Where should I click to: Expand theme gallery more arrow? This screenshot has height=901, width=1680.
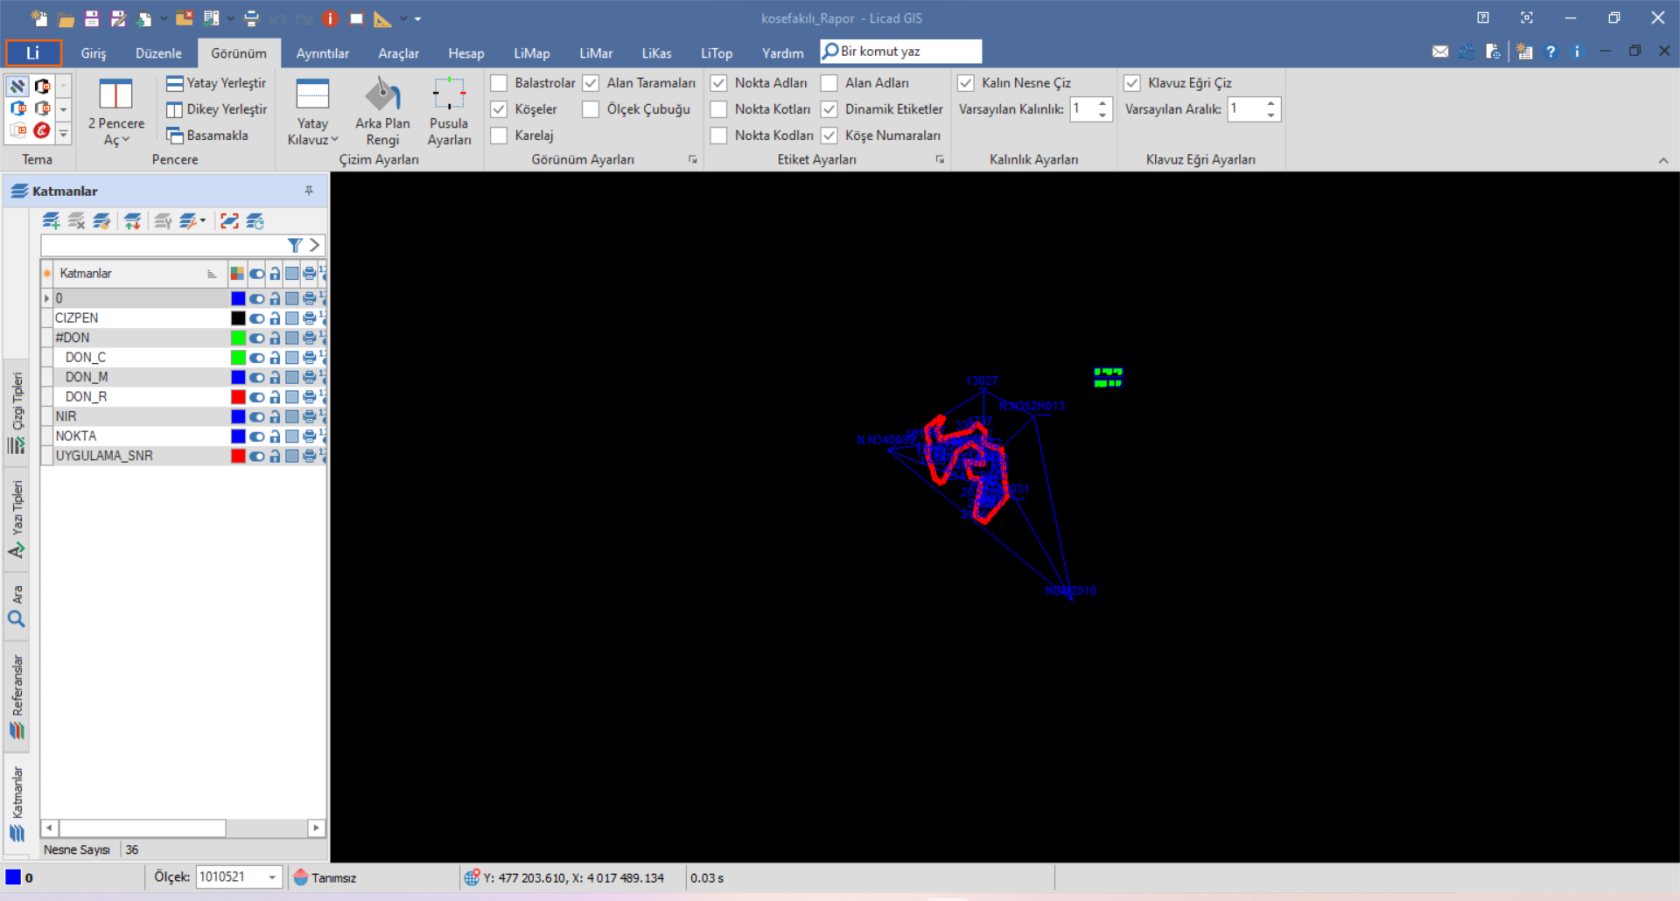63,132
